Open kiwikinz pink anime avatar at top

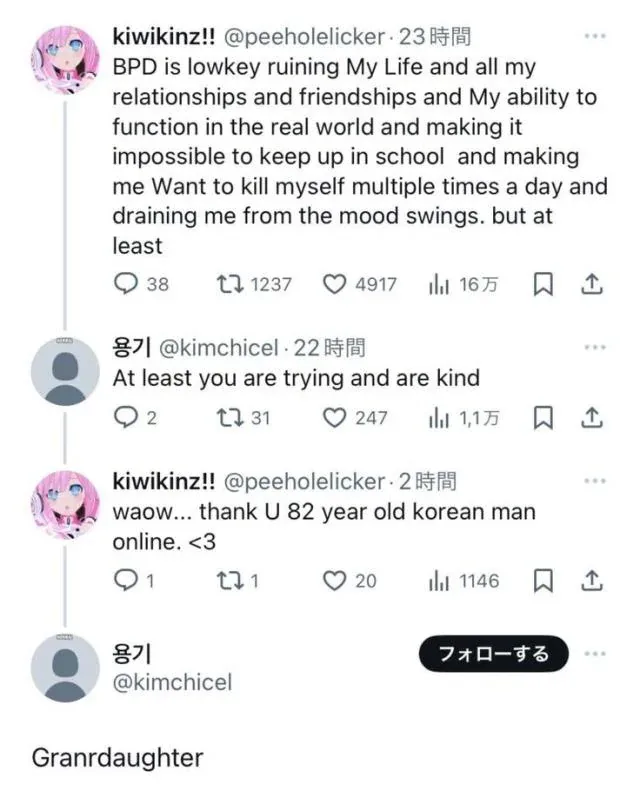click(x=65, y=60)
